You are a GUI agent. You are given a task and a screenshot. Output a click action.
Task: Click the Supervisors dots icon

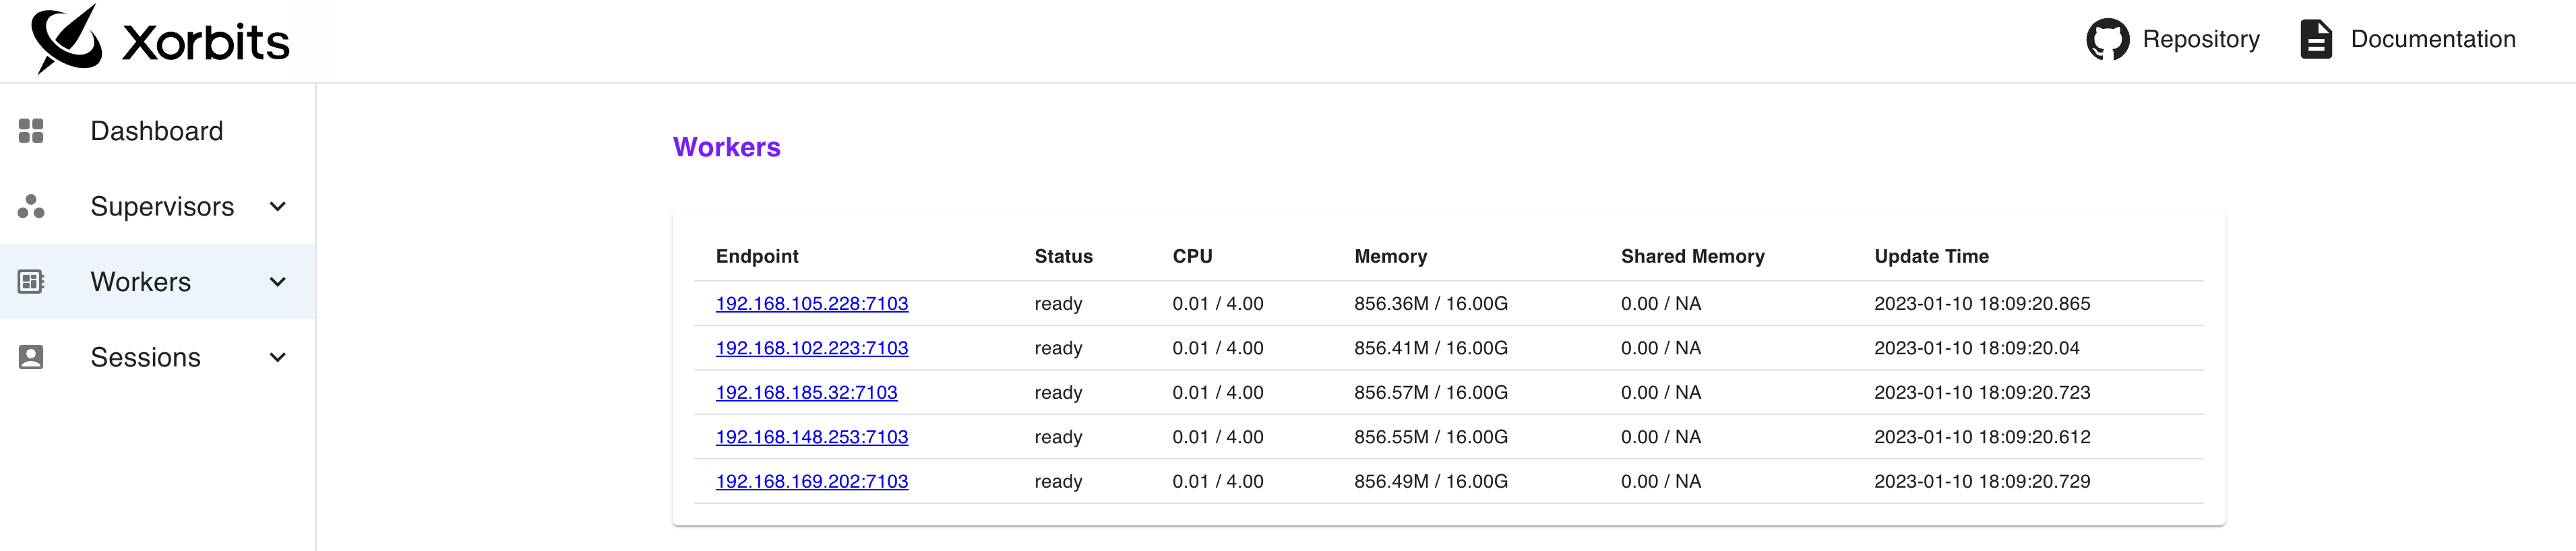(x=31, y=206)
